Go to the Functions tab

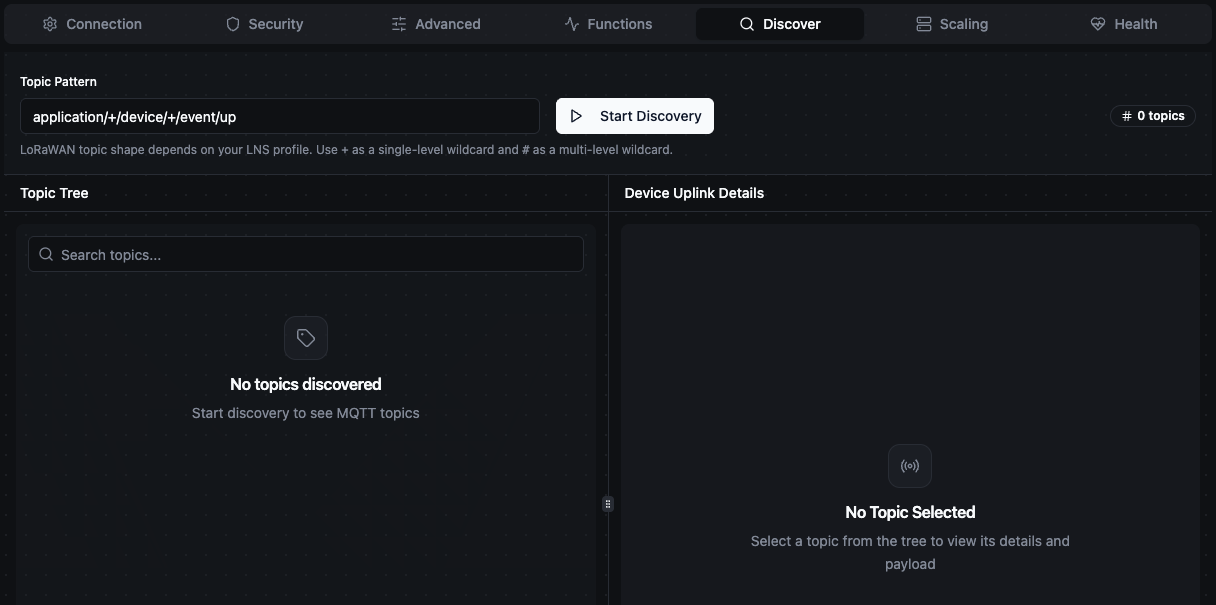click(x=608, y=24)
